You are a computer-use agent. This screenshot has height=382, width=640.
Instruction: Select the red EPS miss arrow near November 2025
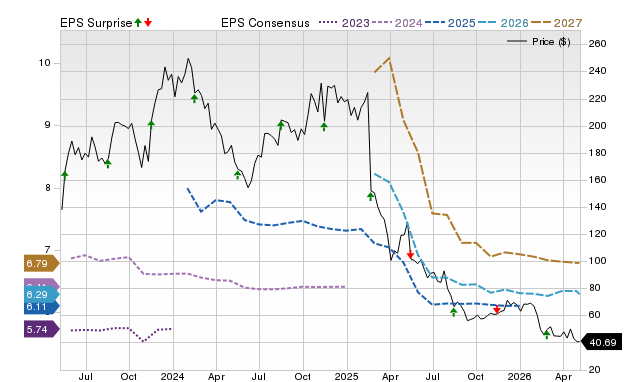496,309
